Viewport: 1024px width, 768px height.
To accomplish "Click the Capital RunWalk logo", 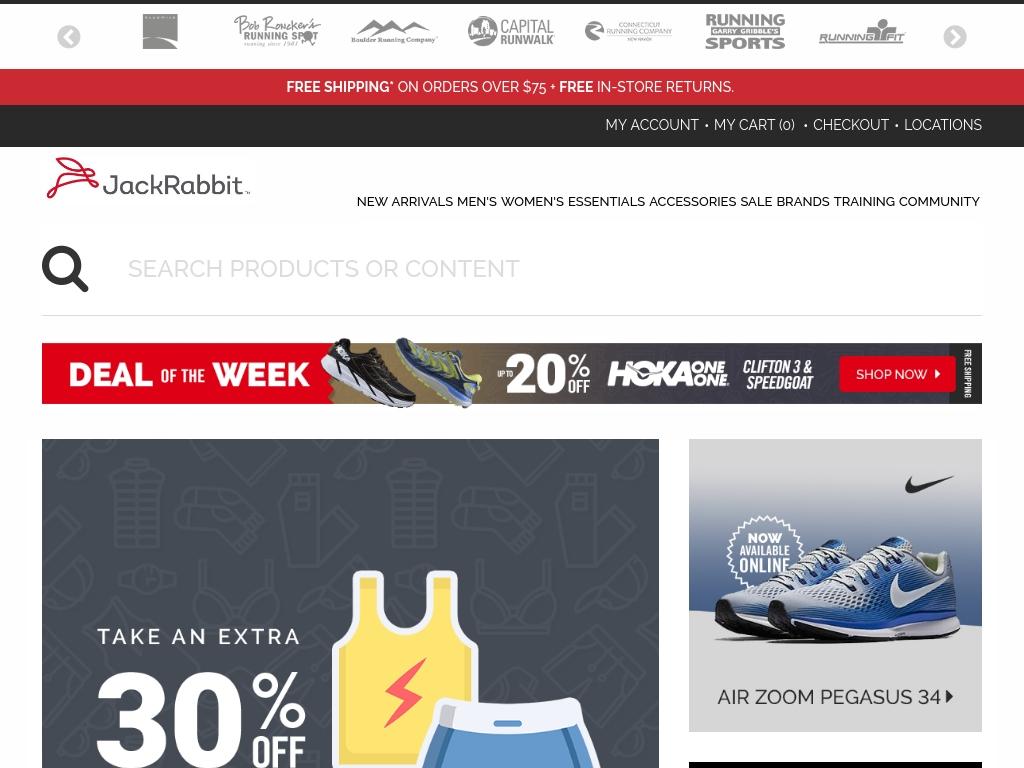I will click(511, 31).
